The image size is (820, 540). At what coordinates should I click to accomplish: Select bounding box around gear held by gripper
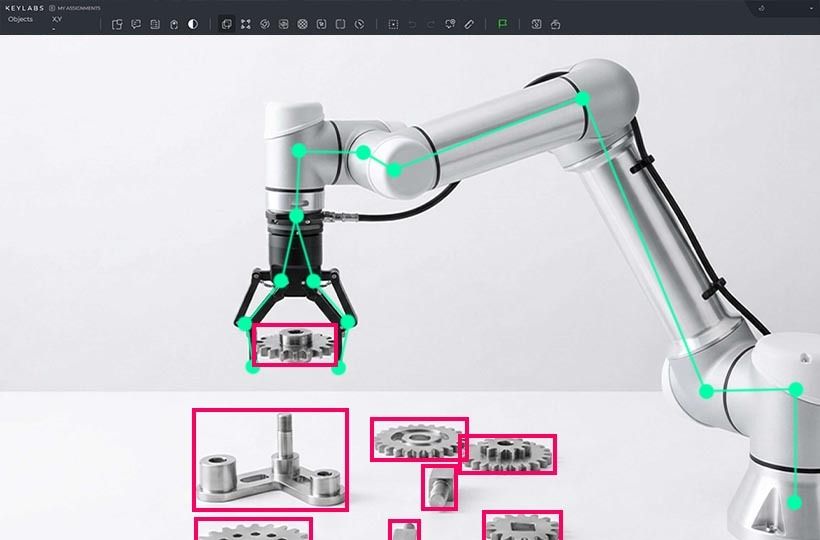point(295,344)
